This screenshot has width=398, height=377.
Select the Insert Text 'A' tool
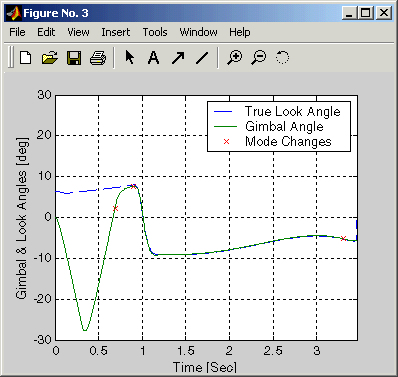(x=153, y=58)
